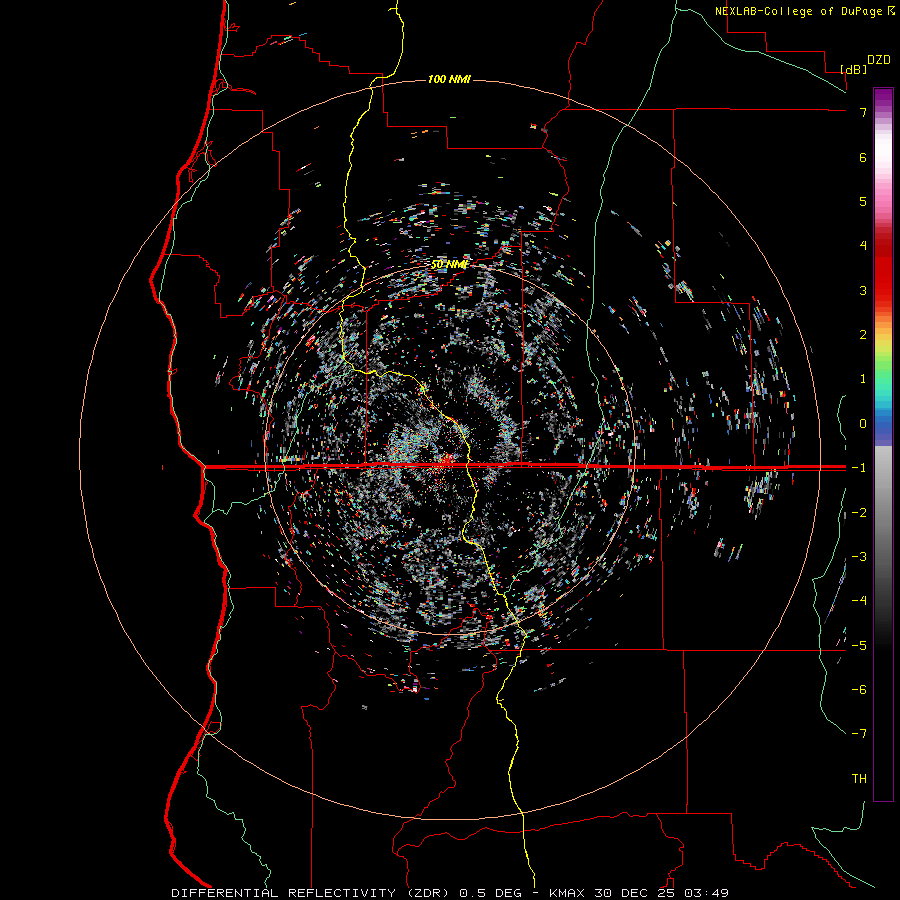This screenshot has height=900, width=900.
Task: Click the 6 value on color scale
Action: click(863, 157)
